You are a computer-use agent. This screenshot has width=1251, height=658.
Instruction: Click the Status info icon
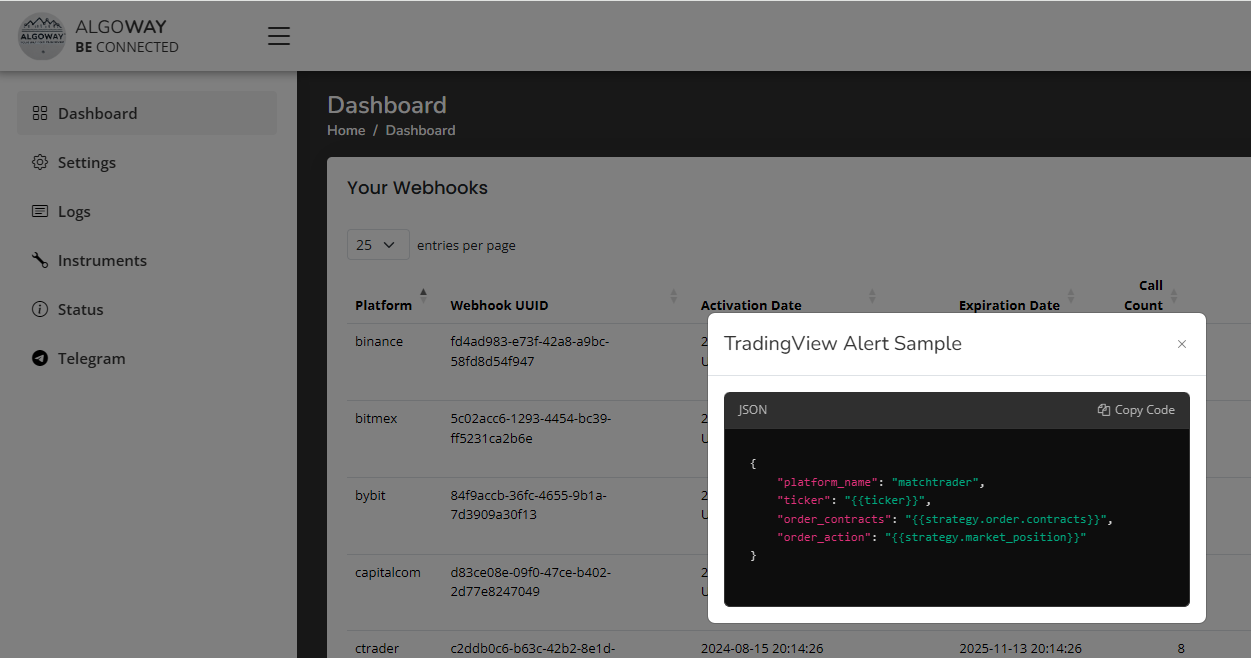tap(40, 309)
